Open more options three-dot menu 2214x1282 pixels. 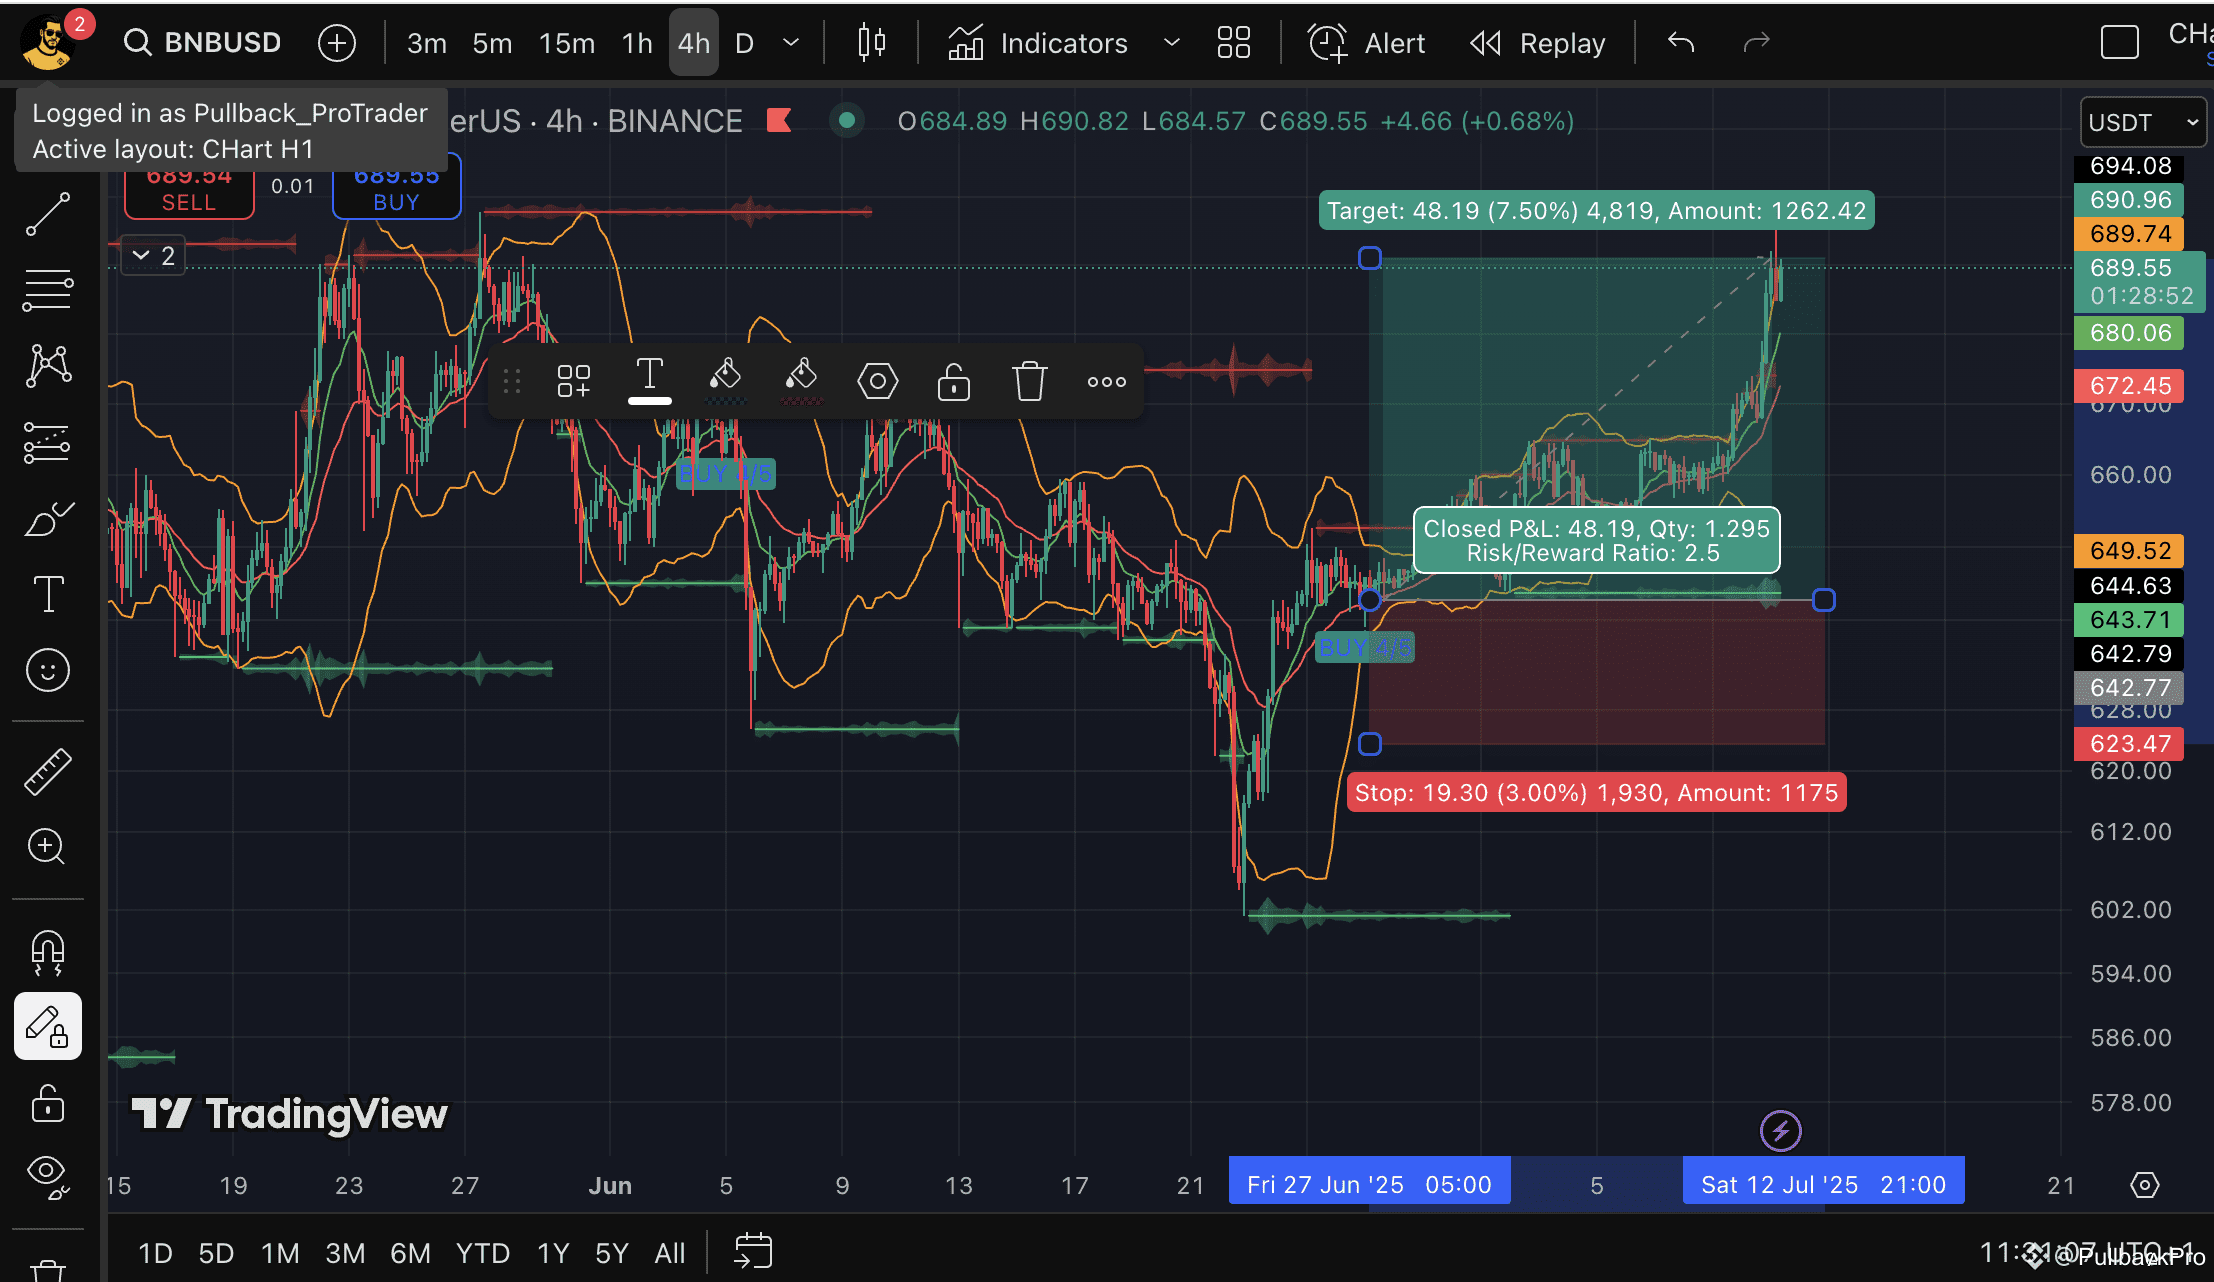[1107, 381]
